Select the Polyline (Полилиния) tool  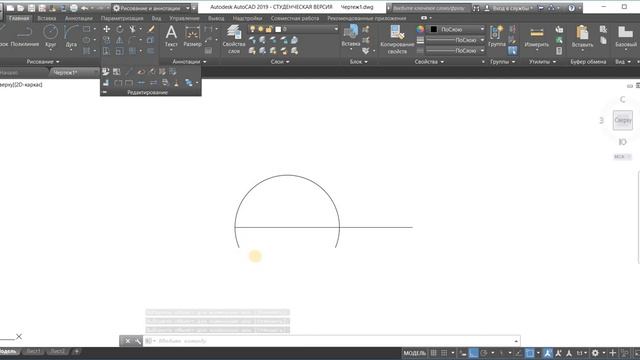(24, 36)
